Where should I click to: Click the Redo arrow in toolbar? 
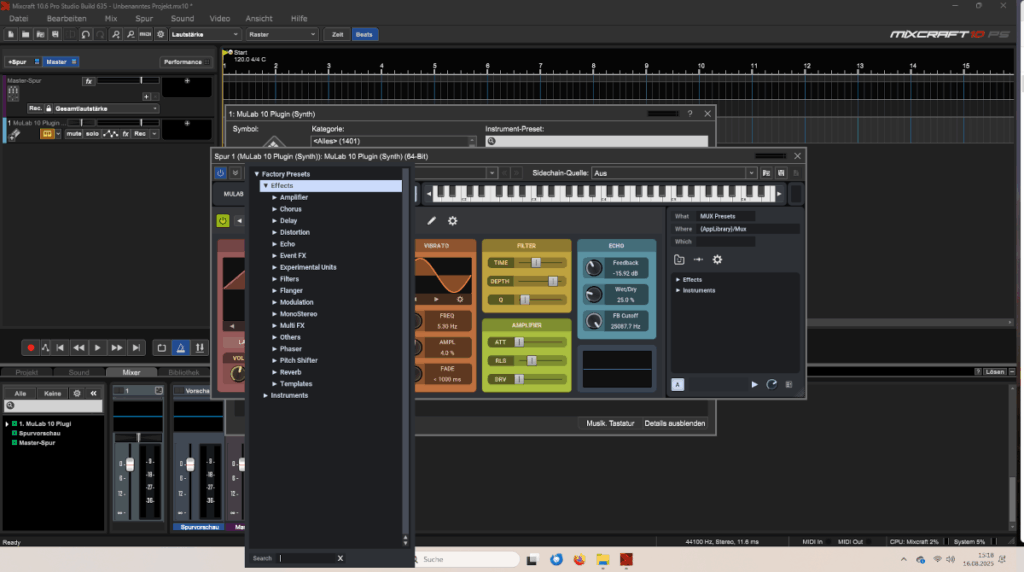99,34
